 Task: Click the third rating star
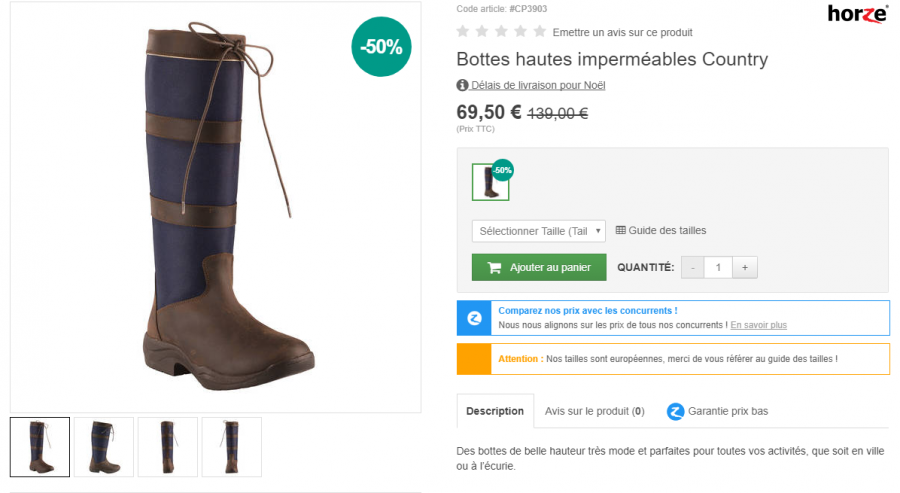(501, 32)
